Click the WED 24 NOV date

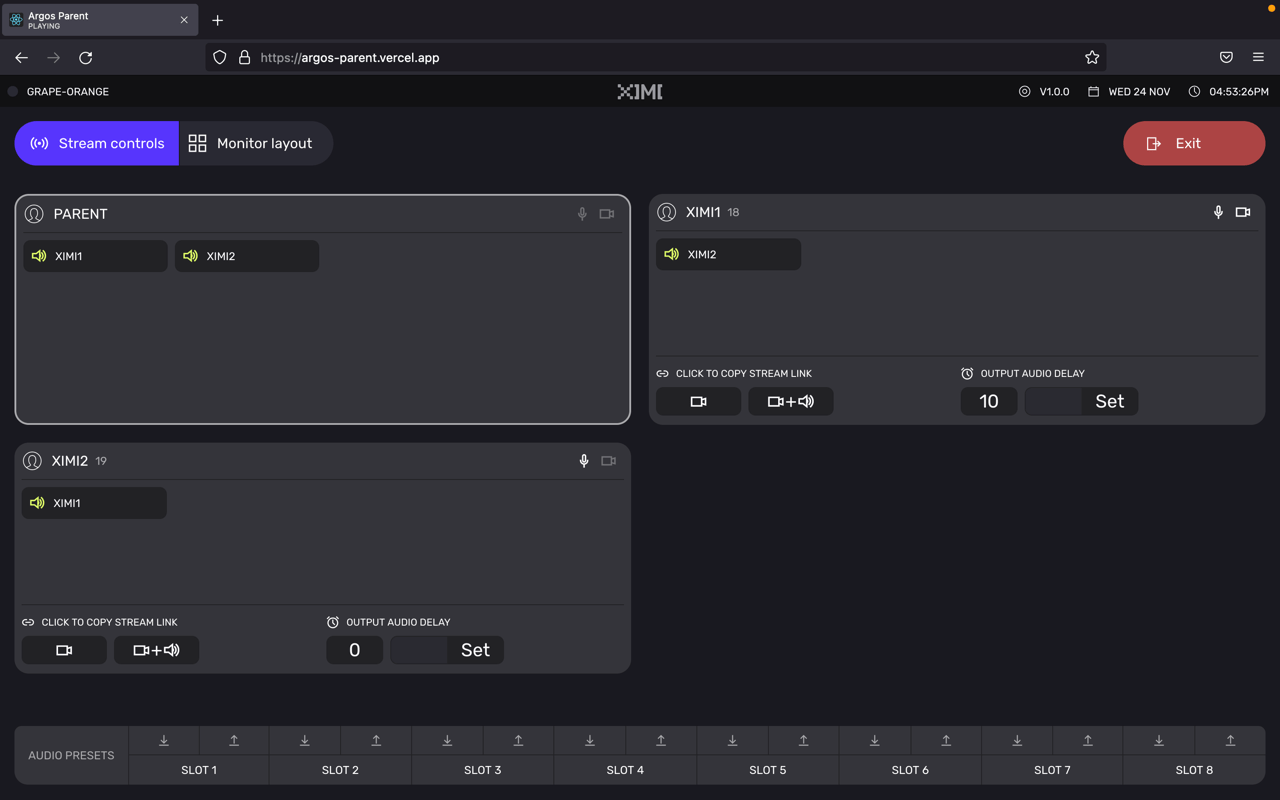coord(1129,92)
